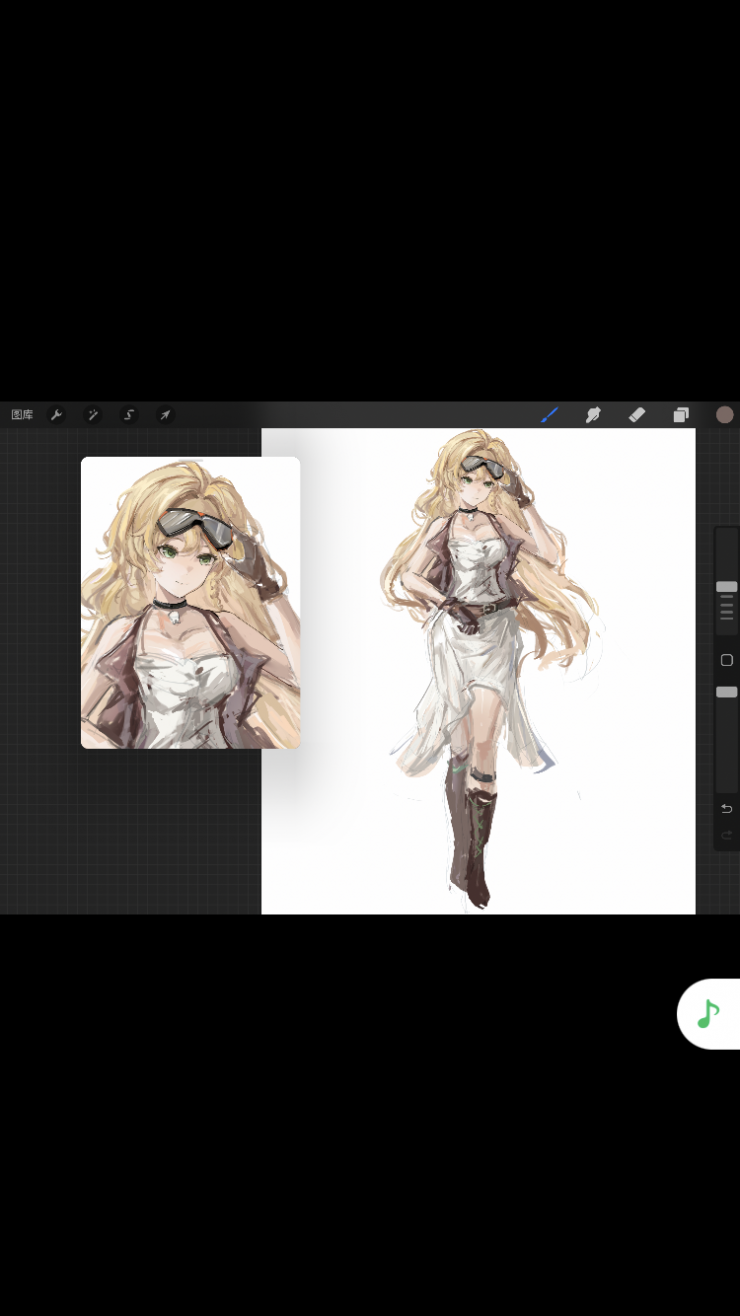Image resolution: width=740 pixels, height=1316 pixels.
Task: Open the active color swatch
Action: [x=725, y=415]
